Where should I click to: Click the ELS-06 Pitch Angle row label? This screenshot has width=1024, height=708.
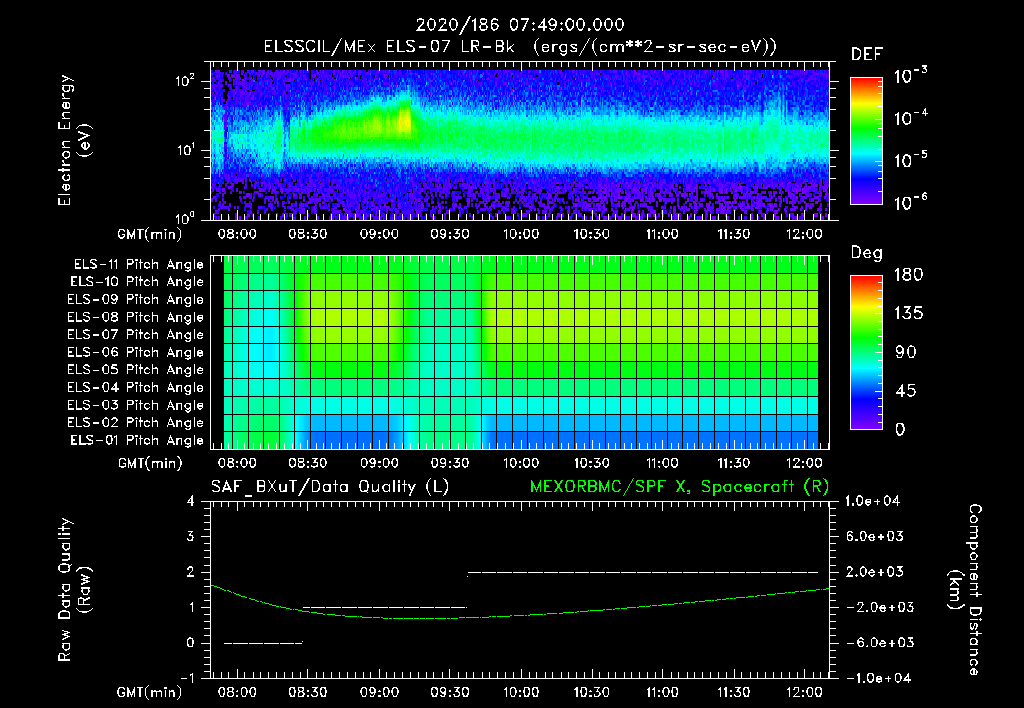point(135,352)
